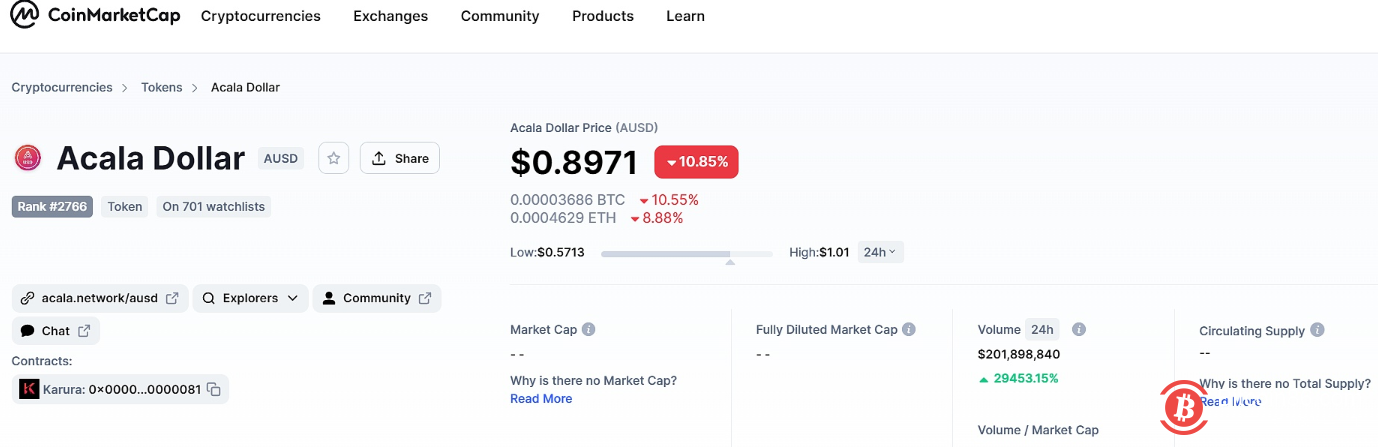Image resolution: width=1378 pixels, height=447 pixels.
Task: Open Market Cap info tooltip icon
Action: (x=589, y=330)
